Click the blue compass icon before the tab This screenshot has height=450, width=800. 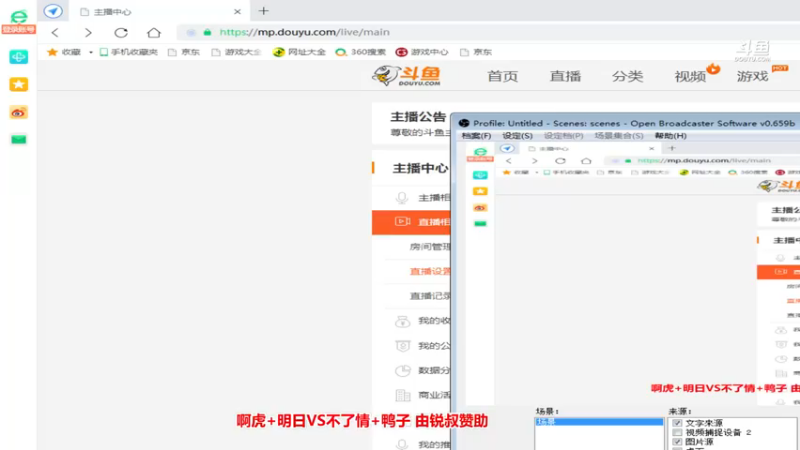[53, 11]
